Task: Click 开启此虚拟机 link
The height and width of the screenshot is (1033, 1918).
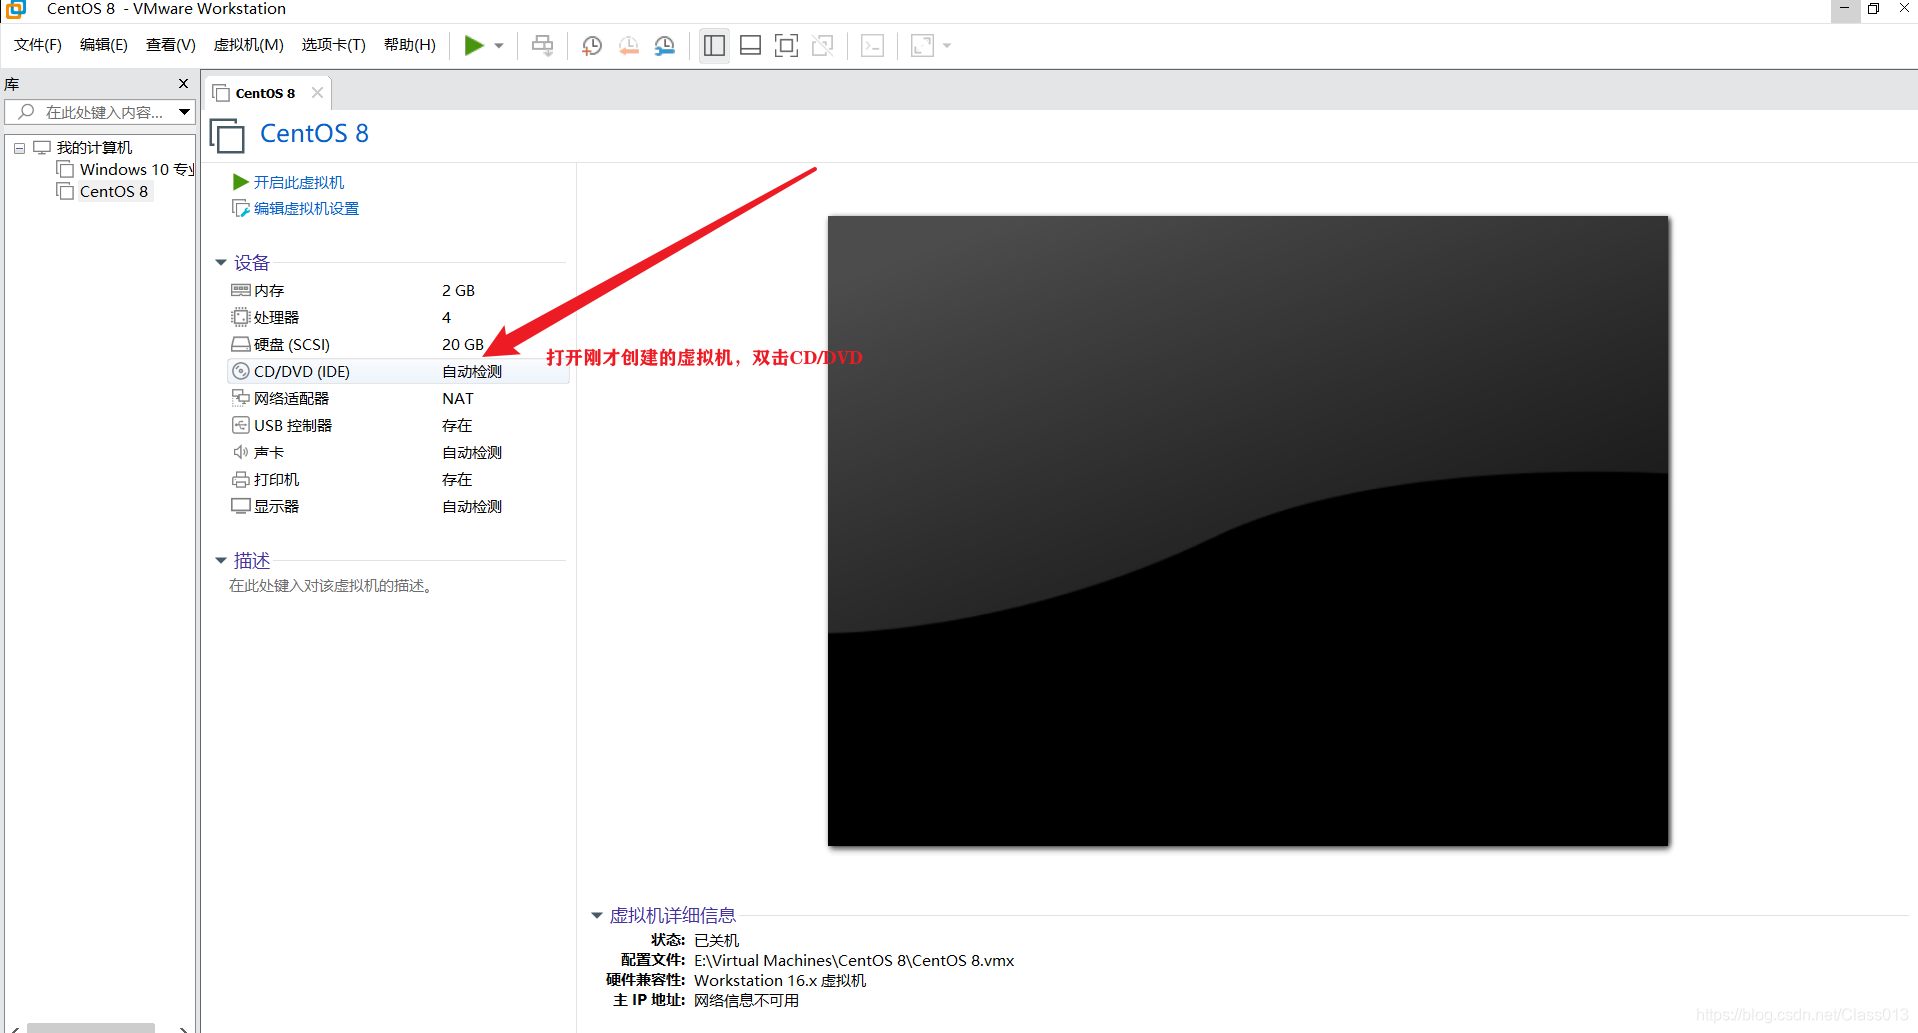Action: click(299, 182)
